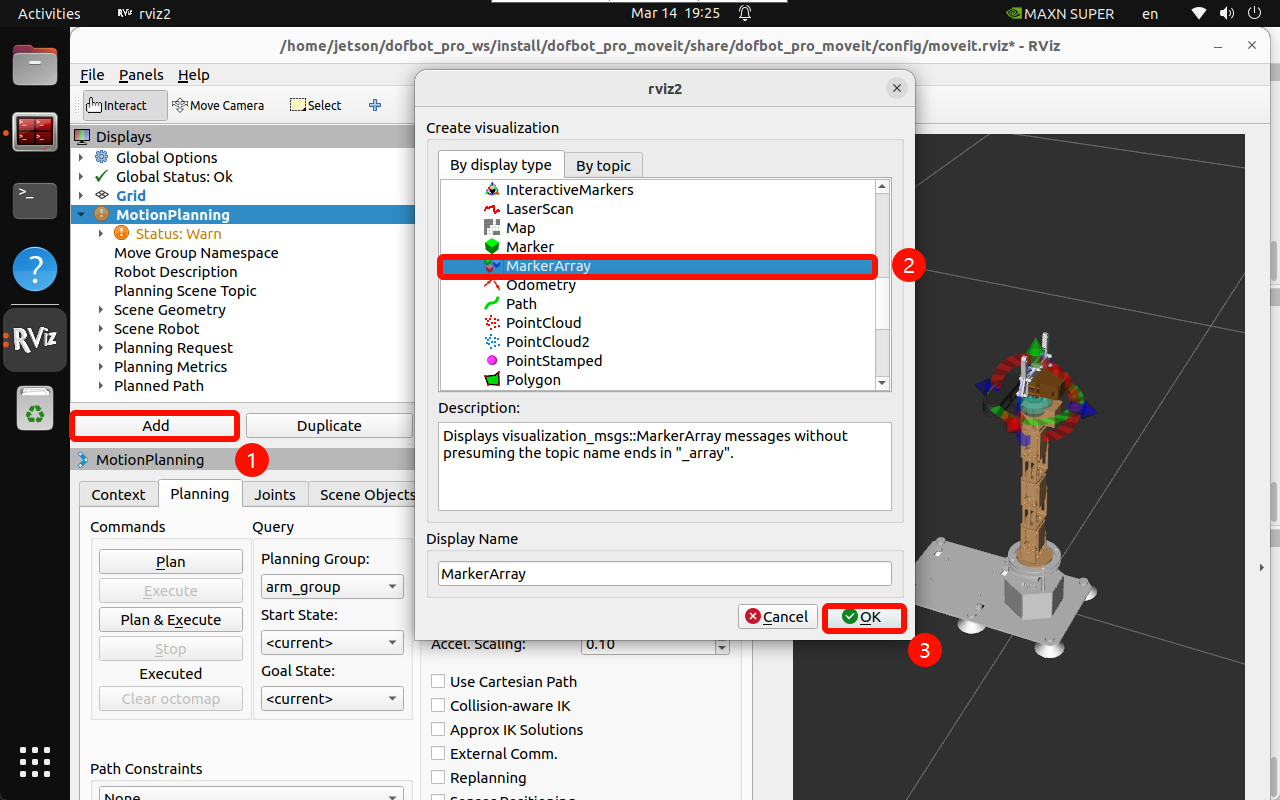This screenshot has width=1280, height=800.
Task: Open the Start State dropdown
Action: tap(332, 642)
